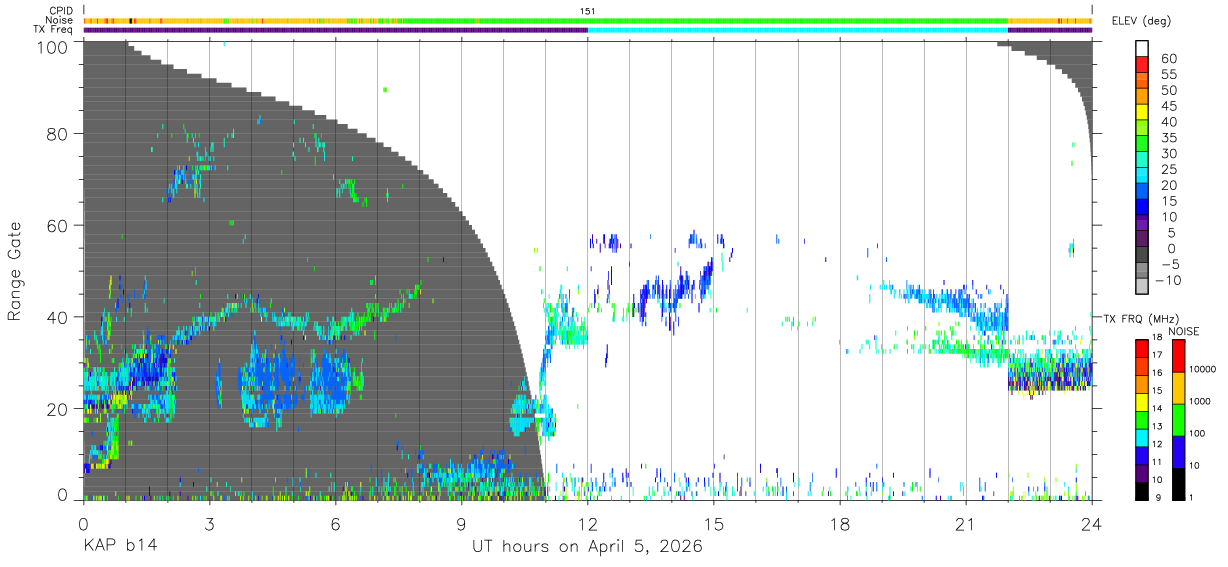Click the CPID value 151
The image size is (1228, 567).
[x=588, y=11]
